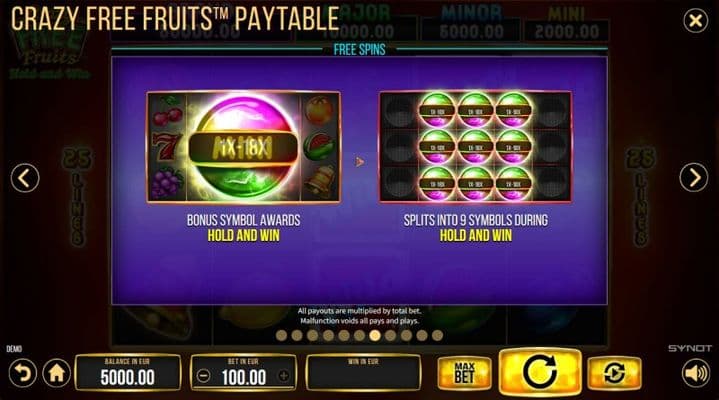Decrease bet with the minus button
This screenshot has height=400, width=719.
(x=203, y=377)
